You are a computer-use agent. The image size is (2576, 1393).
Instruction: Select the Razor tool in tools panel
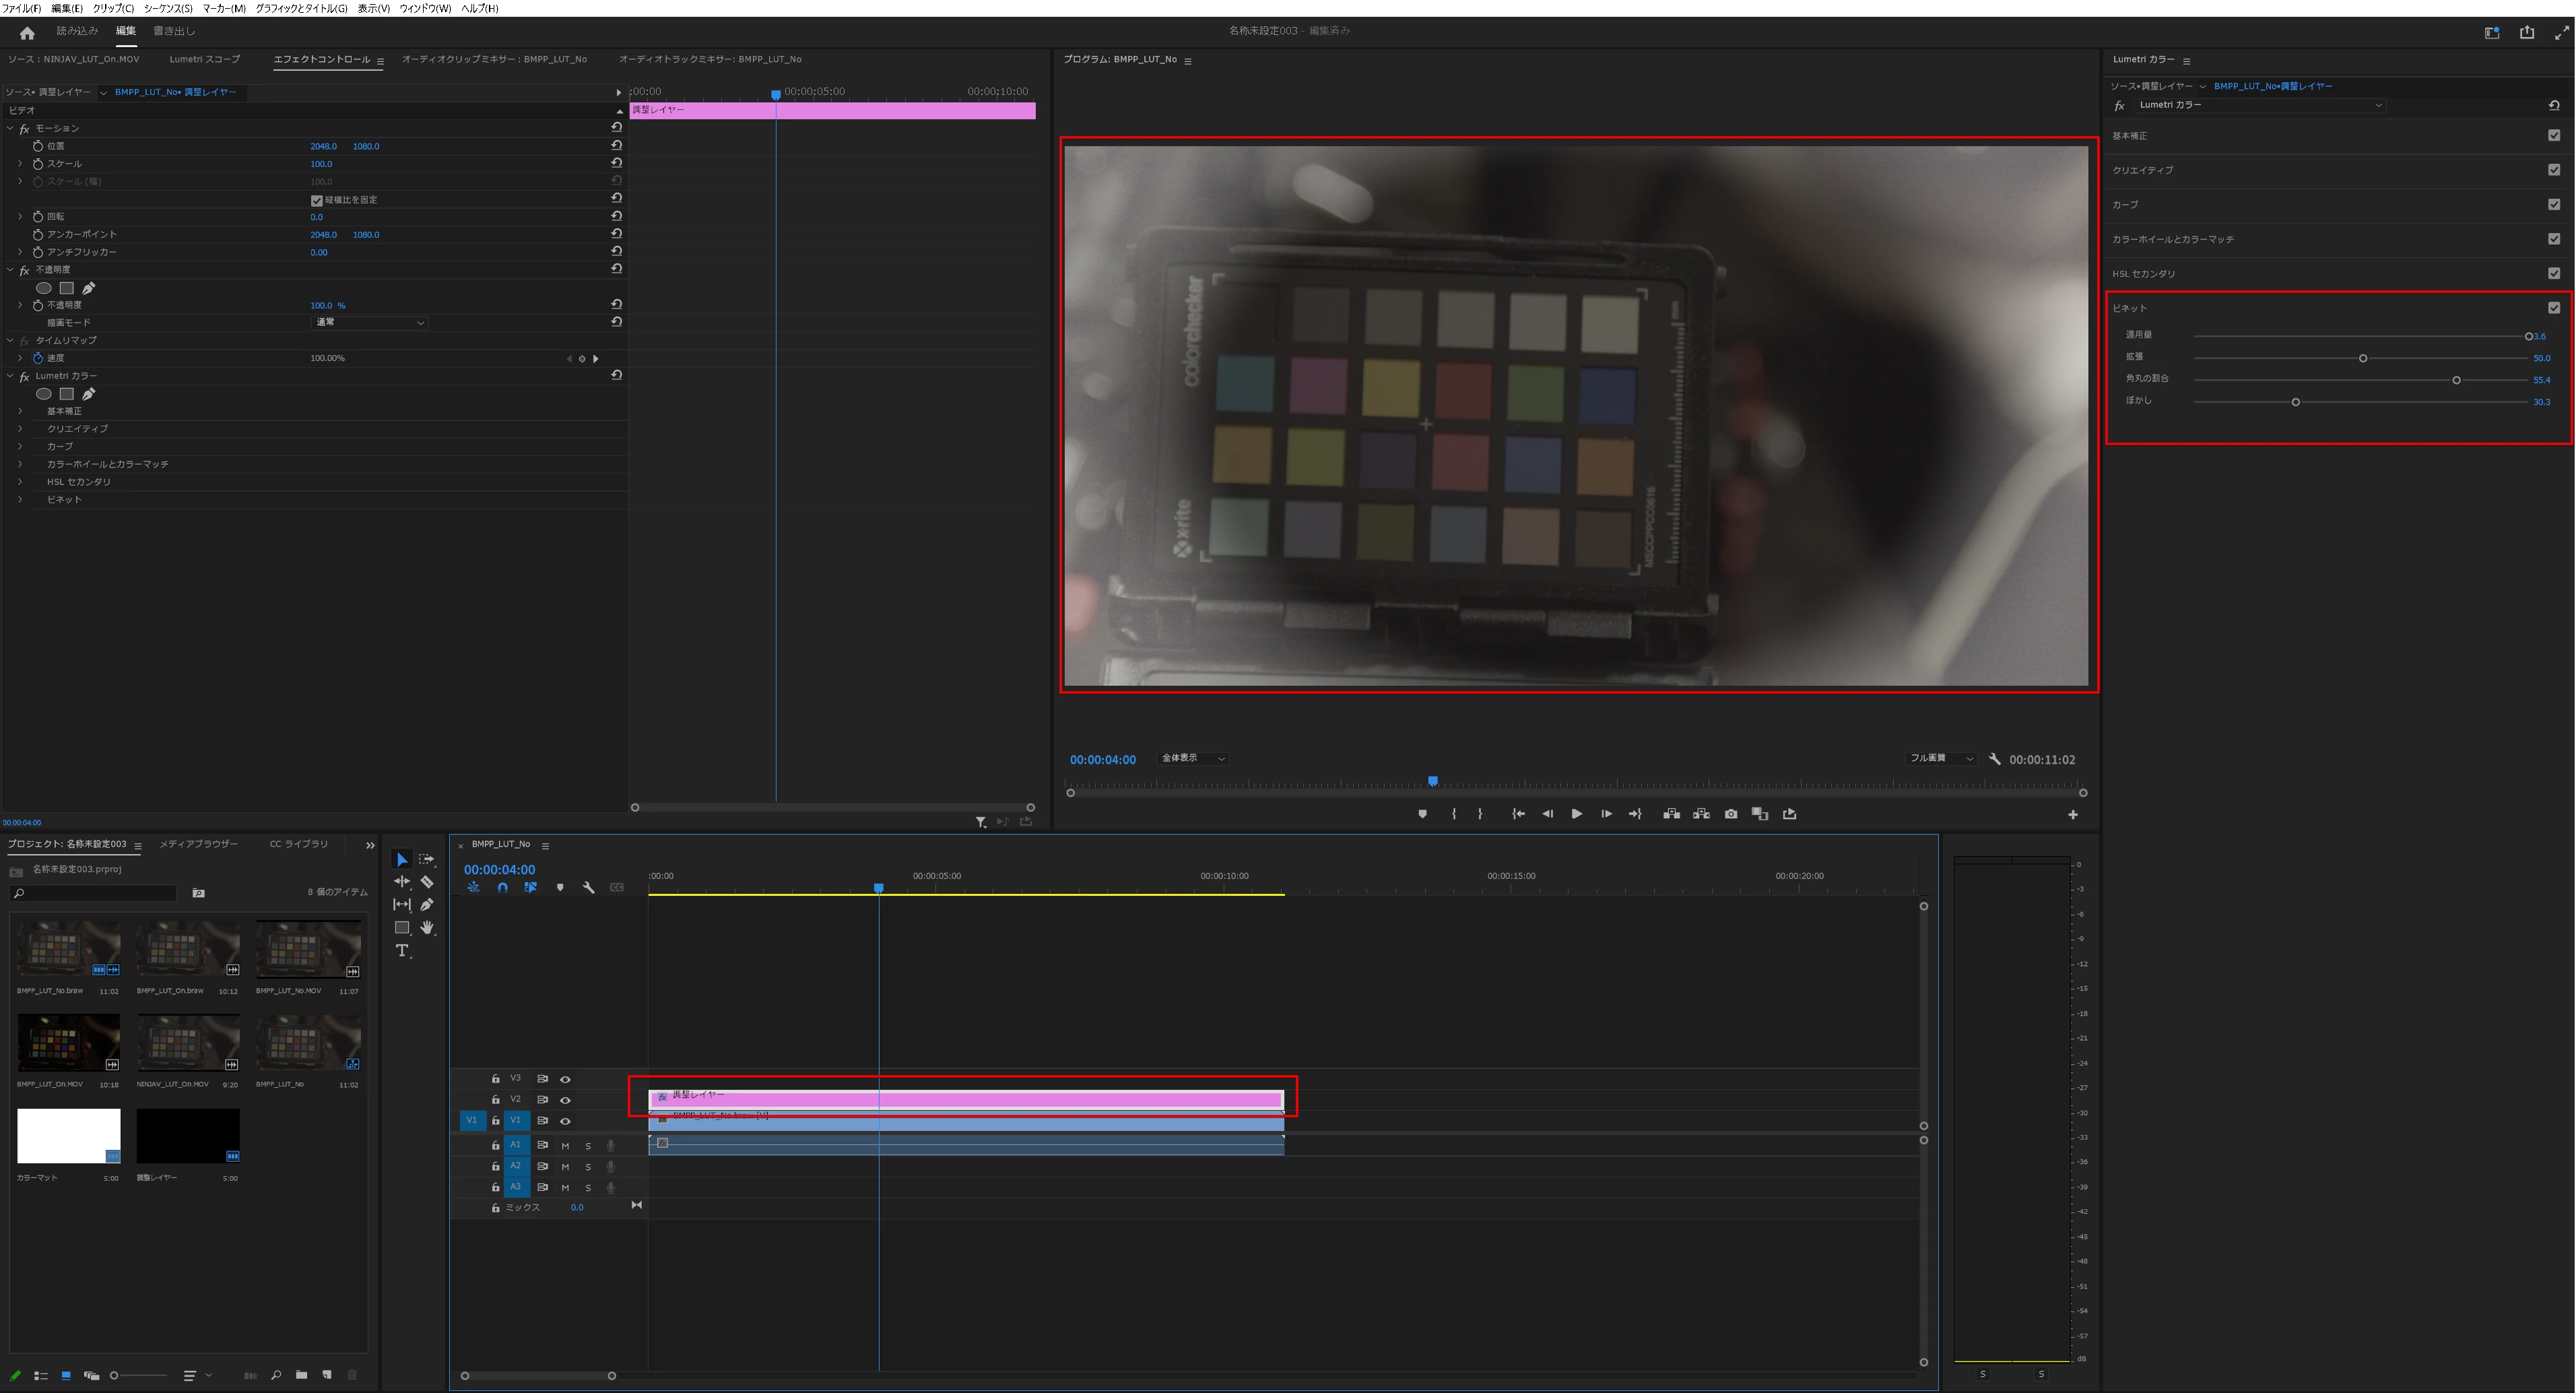click(427, 882)
